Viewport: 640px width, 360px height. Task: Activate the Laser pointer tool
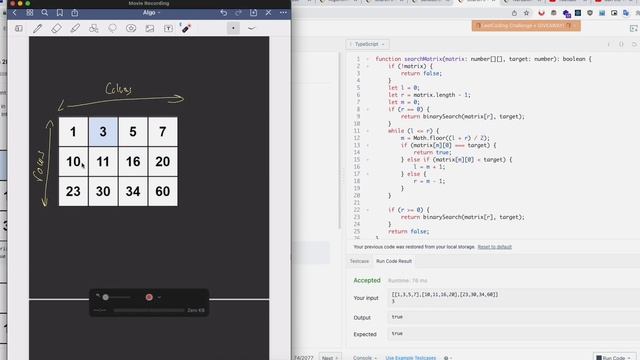[x=186, y=28]
